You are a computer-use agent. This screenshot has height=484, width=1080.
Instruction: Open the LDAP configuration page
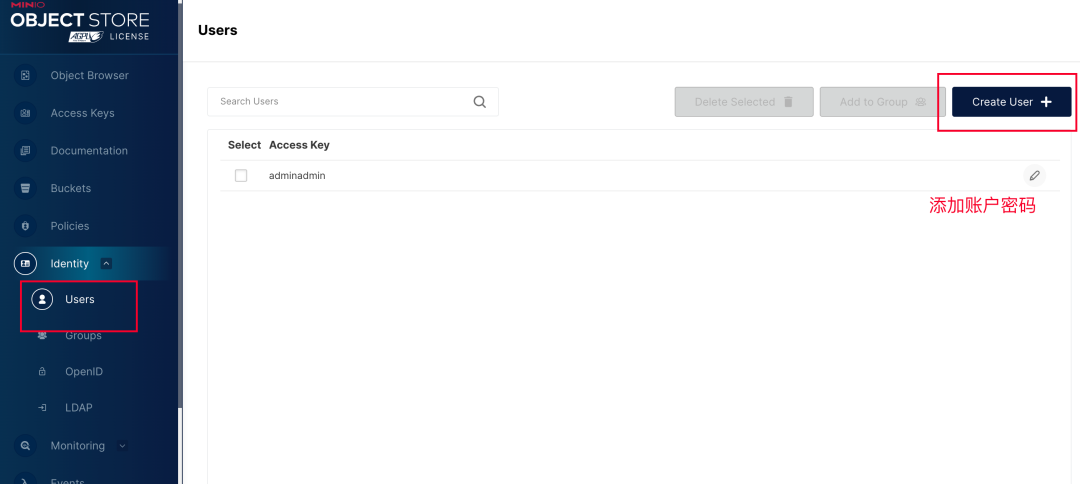[x=78, y=408]
